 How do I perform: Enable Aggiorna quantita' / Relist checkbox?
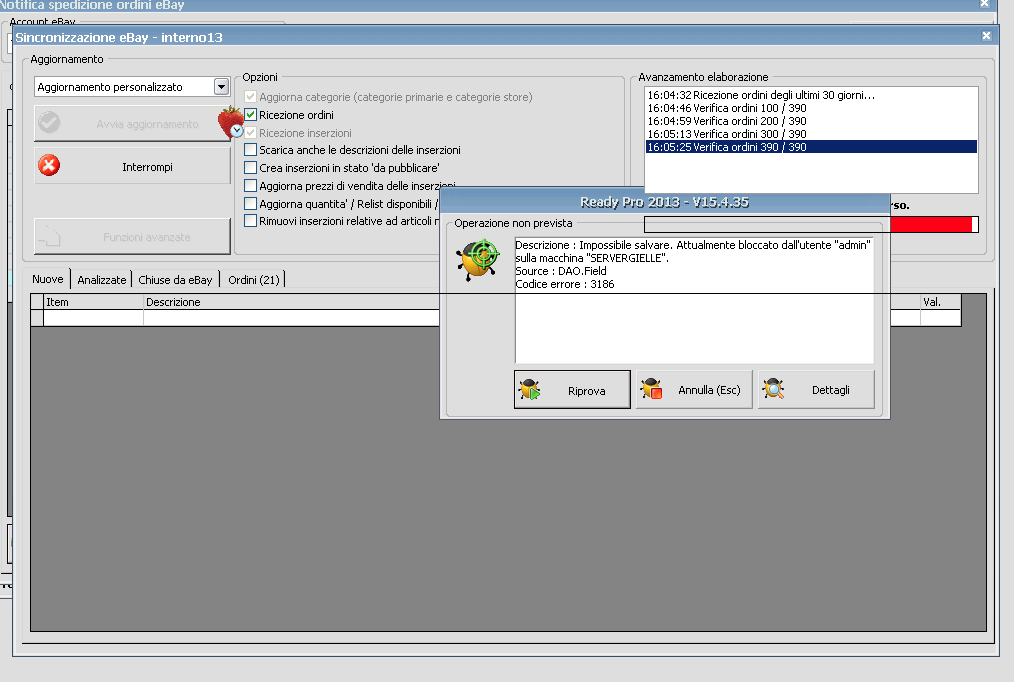click(x=250, y=203)
